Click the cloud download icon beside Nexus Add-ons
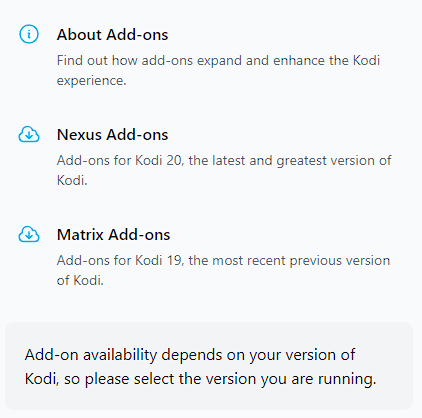The image size is (422, 418). pyautogui.click(x=29, y=134)
